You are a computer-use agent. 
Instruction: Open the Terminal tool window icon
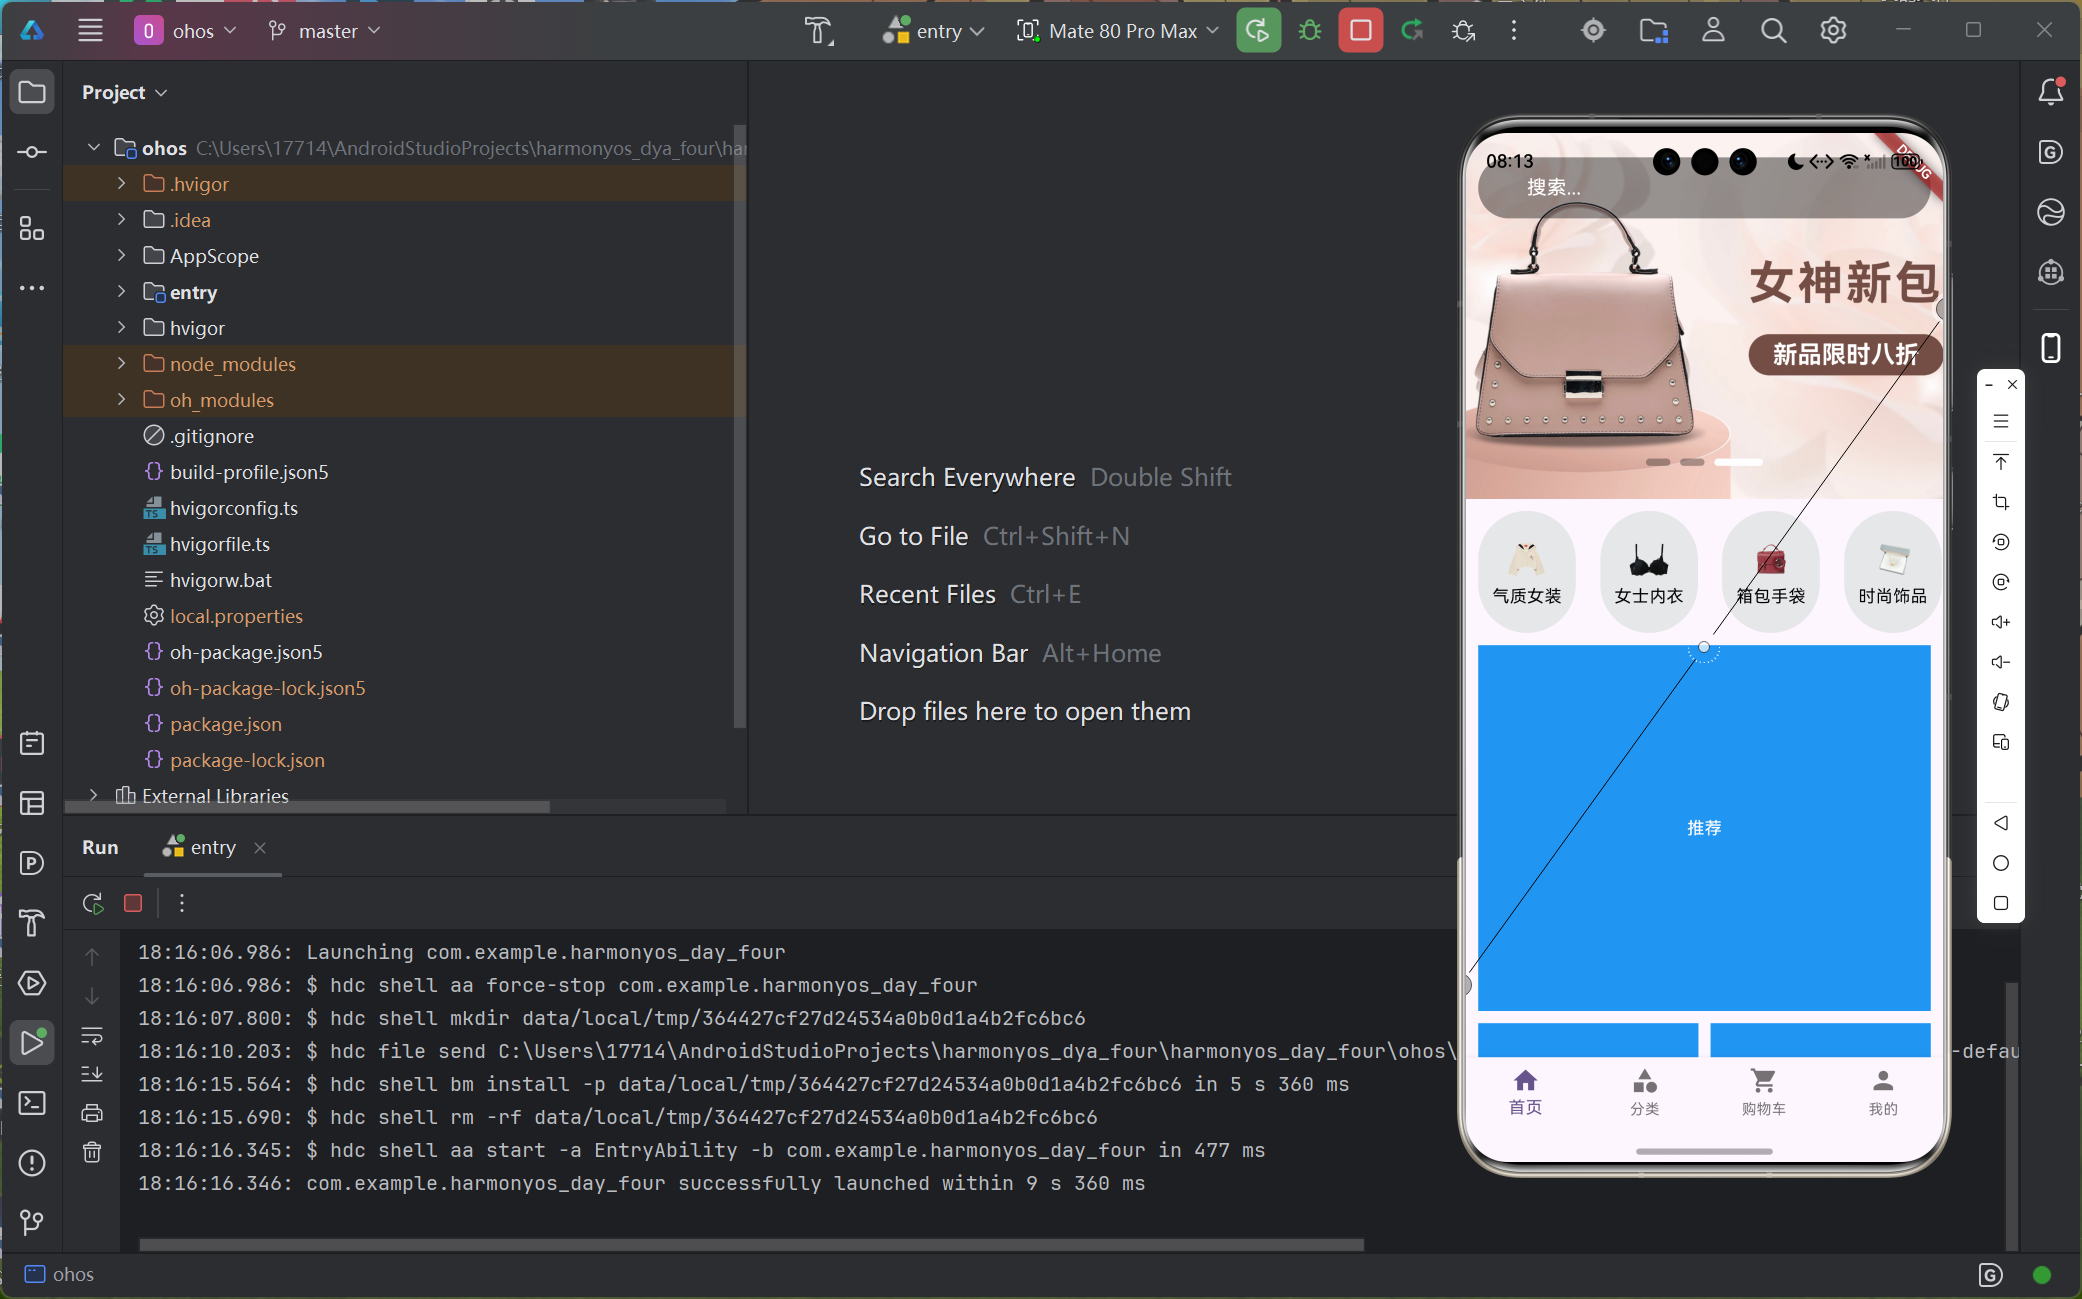click(32, 1103)
